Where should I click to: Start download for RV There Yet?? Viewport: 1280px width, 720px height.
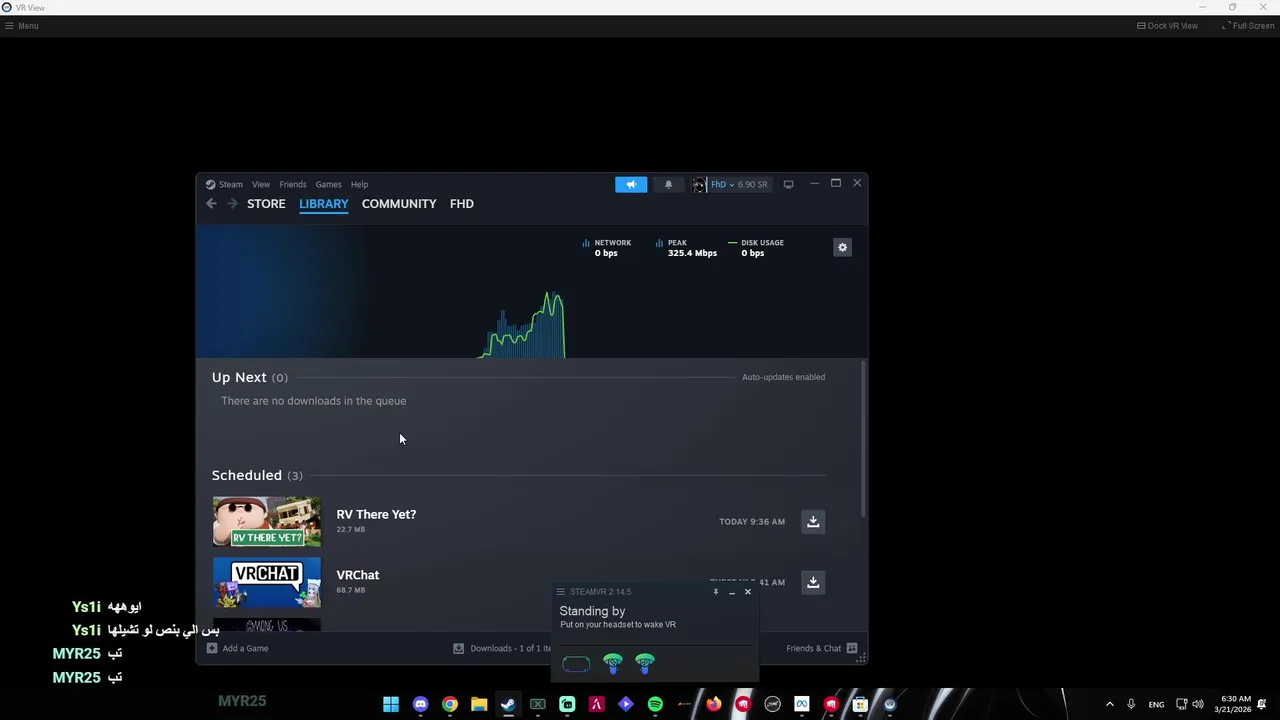813,521
